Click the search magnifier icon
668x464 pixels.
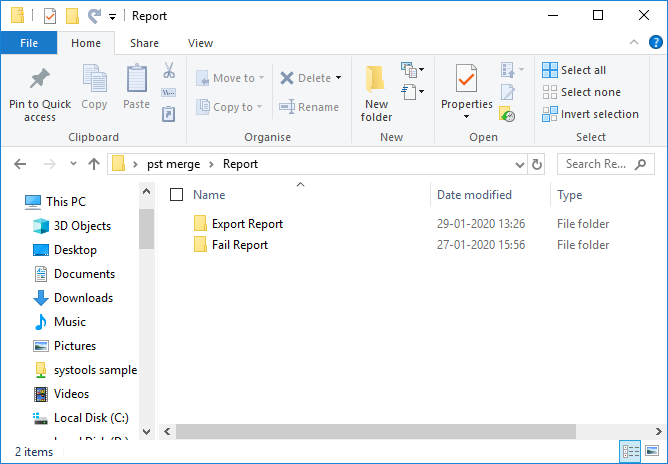pos(640,164)
